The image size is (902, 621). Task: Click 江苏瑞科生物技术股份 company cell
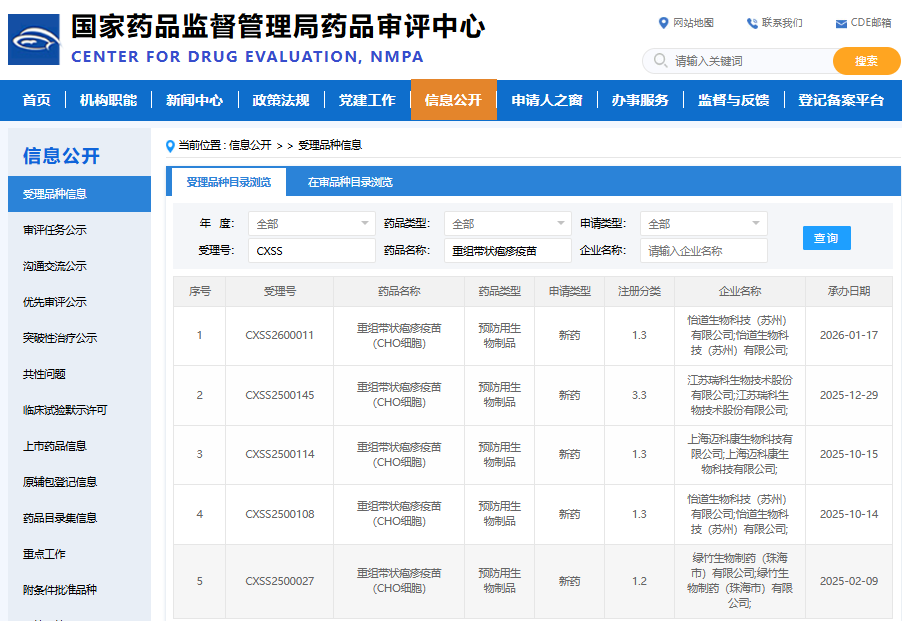[740, 396]
